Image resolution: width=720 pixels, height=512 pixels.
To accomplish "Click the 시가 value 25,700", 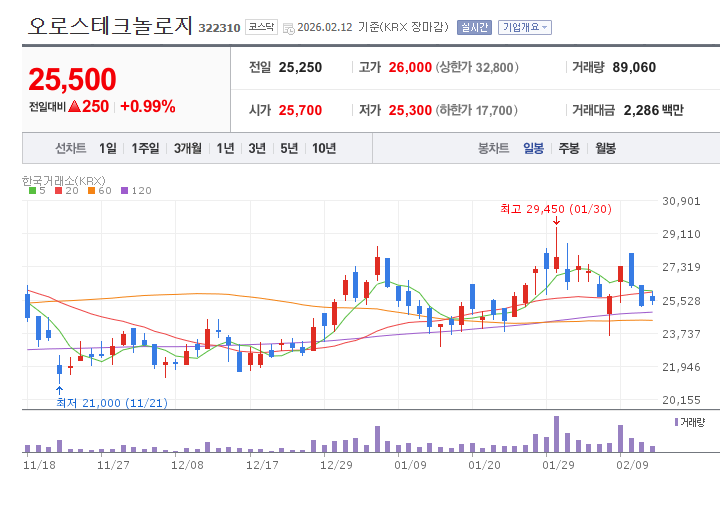I will 300,110.
